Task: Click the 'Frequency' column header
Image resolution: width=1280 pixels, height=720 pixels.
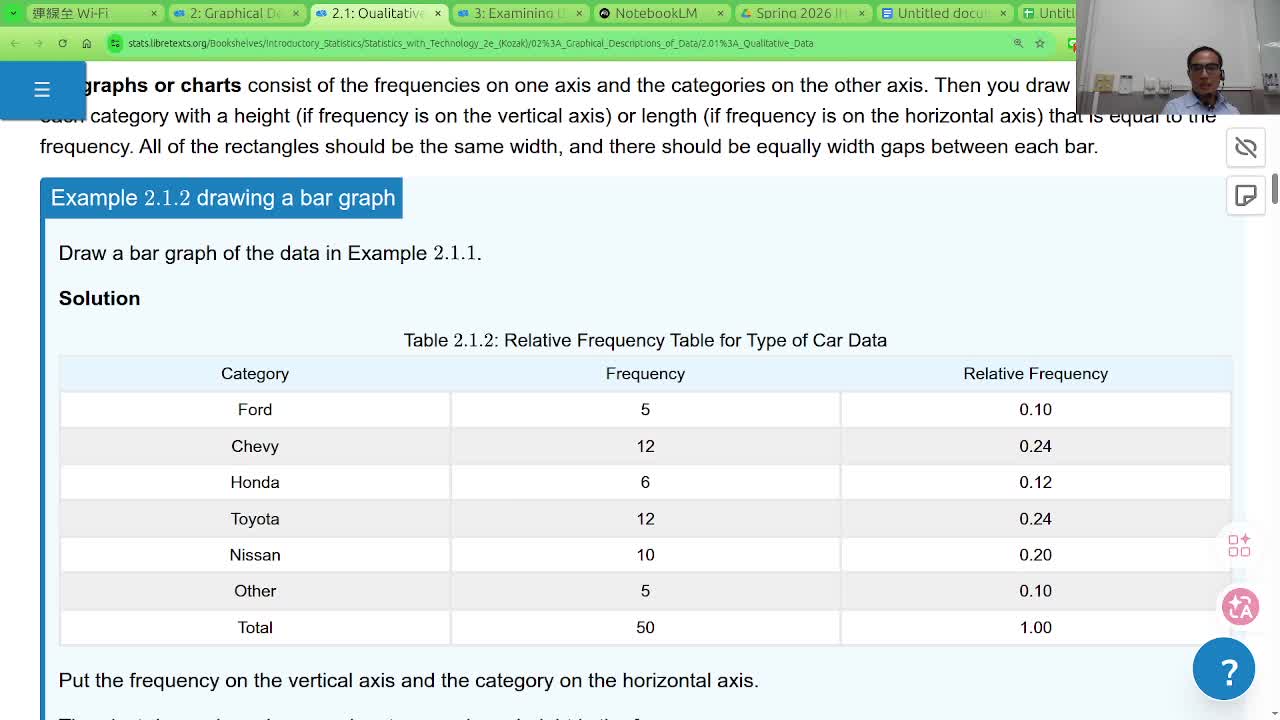Action: (x=645, y=373)
